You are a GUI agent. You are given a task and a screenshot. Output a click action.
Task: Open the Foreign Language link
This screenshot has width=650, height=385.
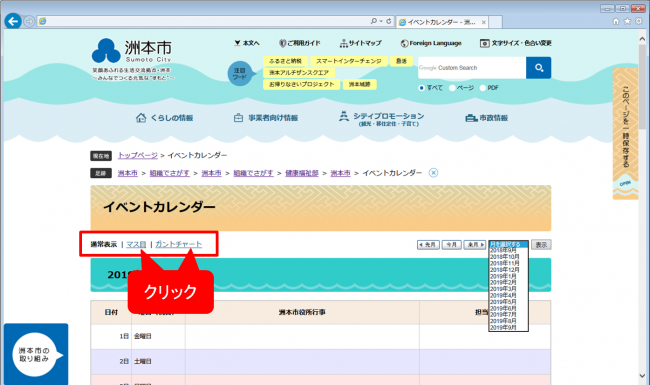coord(431,43)
